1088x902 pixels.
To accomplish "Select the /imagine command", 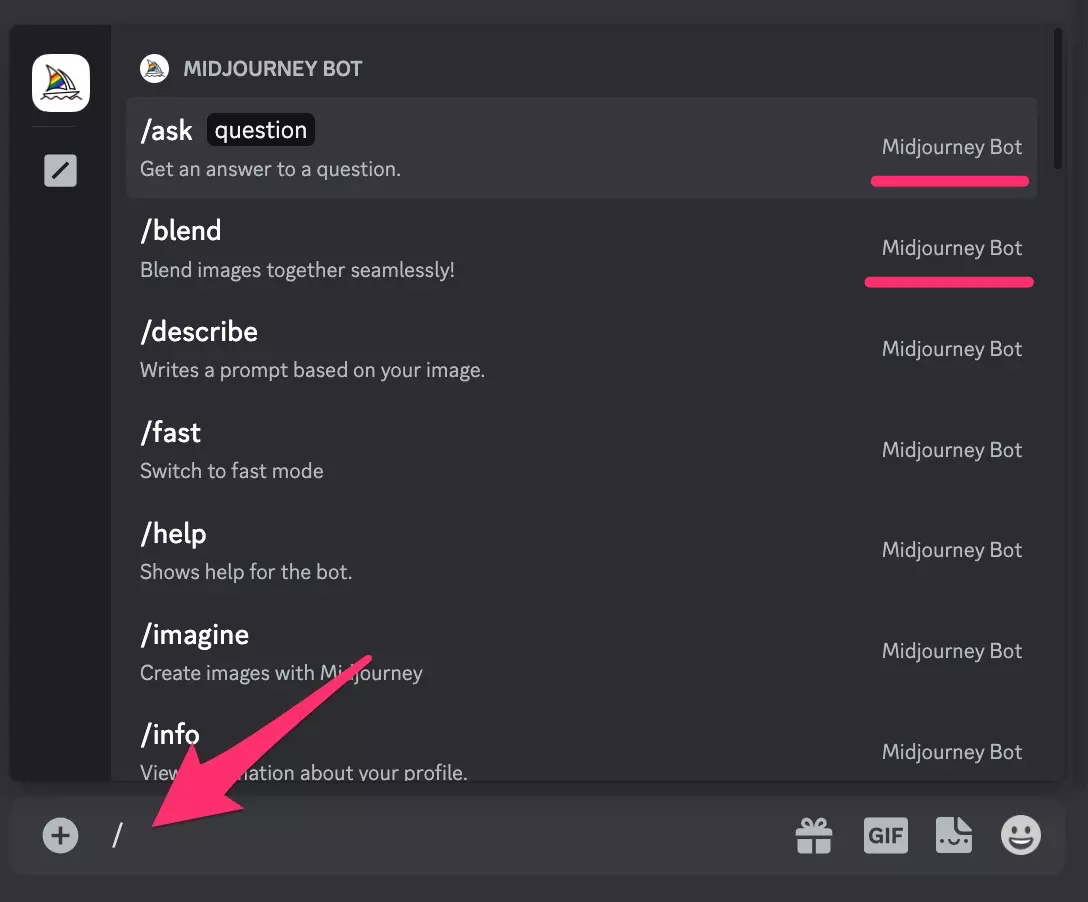I will (581, 652).
